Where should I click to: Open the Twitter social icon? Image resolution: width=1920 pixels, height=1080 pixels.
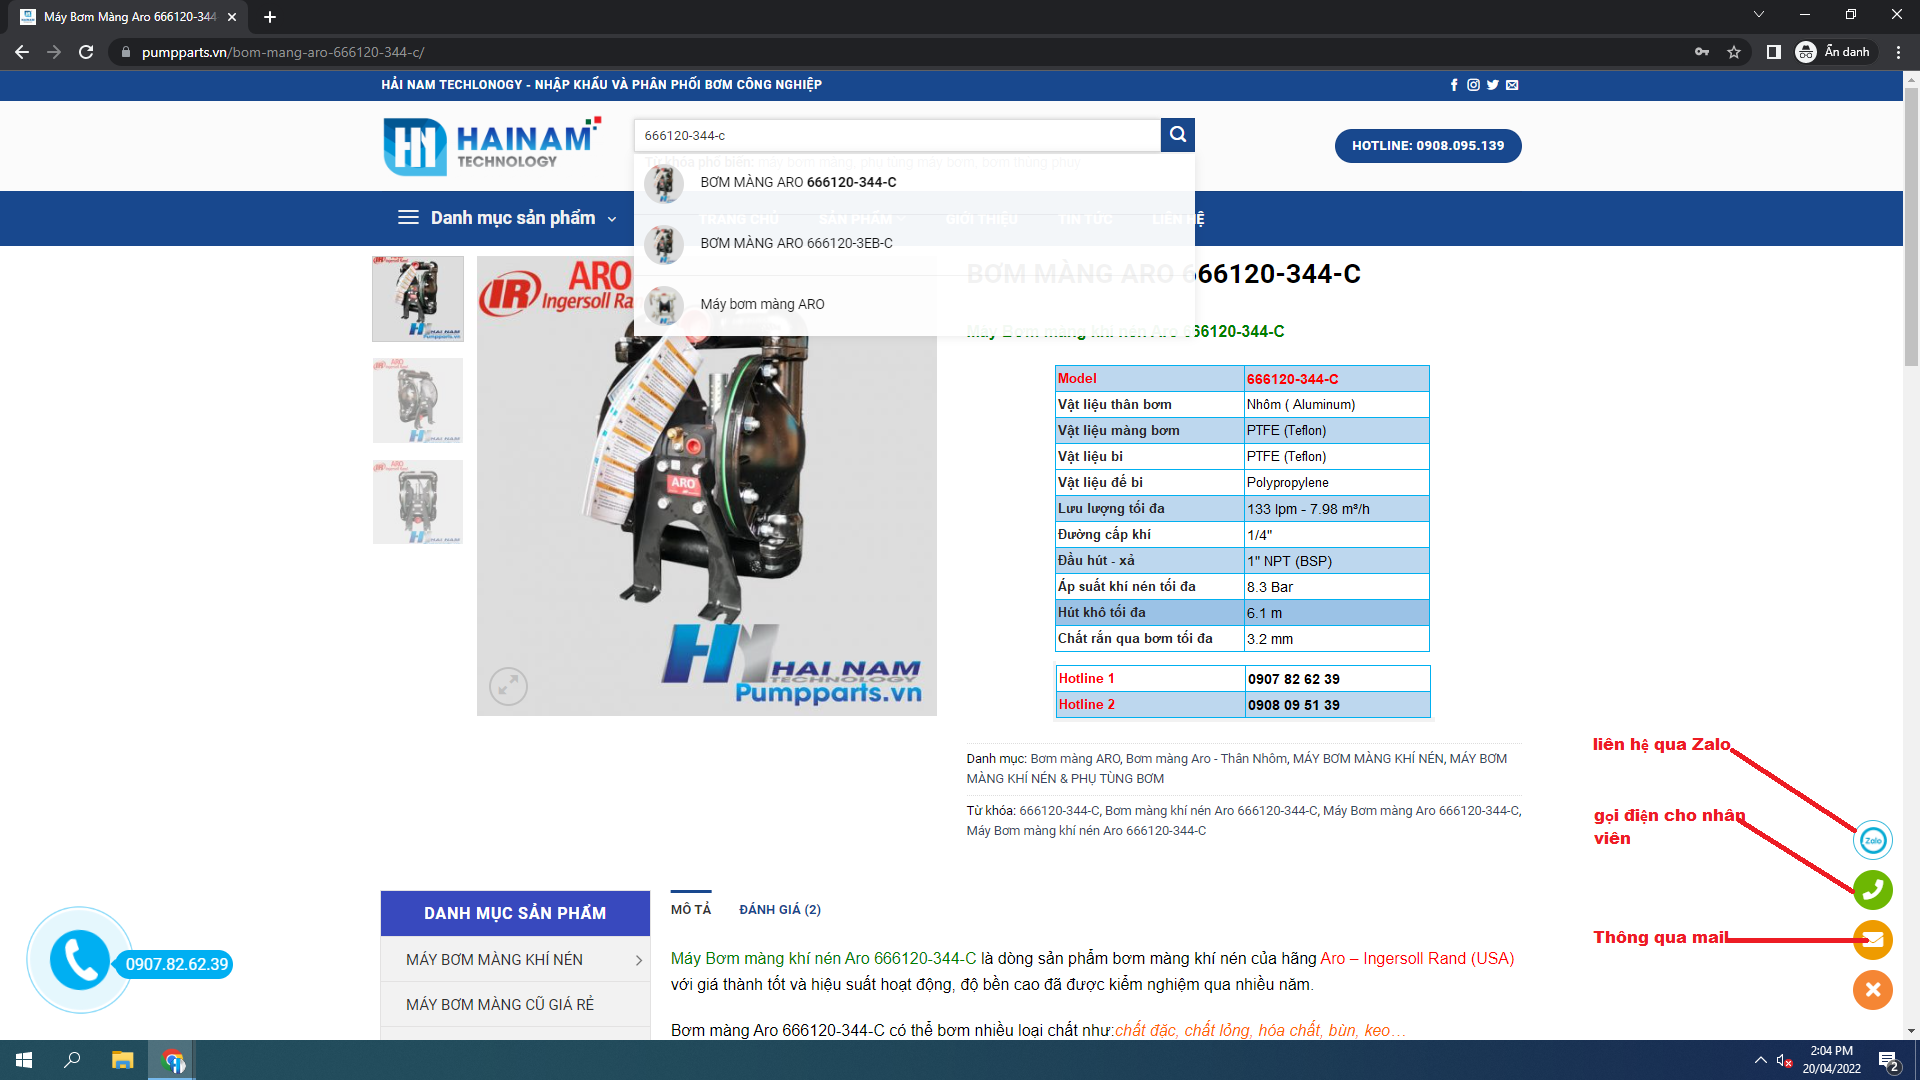(1492, 85)
